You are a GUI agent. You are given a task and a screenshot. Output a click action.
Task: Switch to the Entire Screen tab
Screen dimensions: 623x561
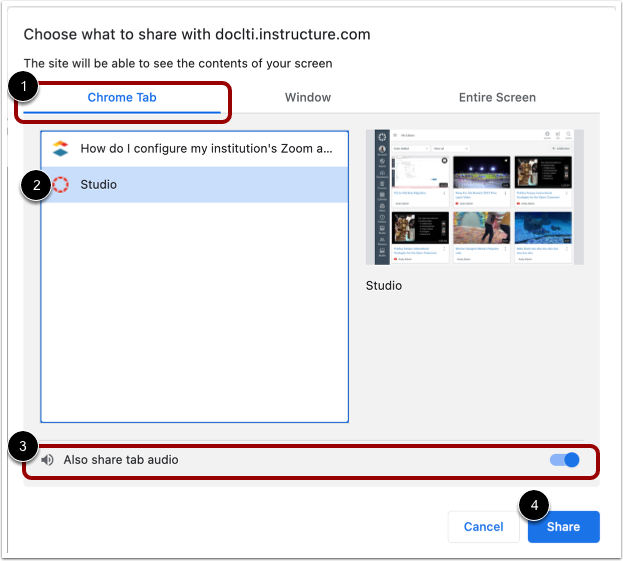[x=497, y=98]
